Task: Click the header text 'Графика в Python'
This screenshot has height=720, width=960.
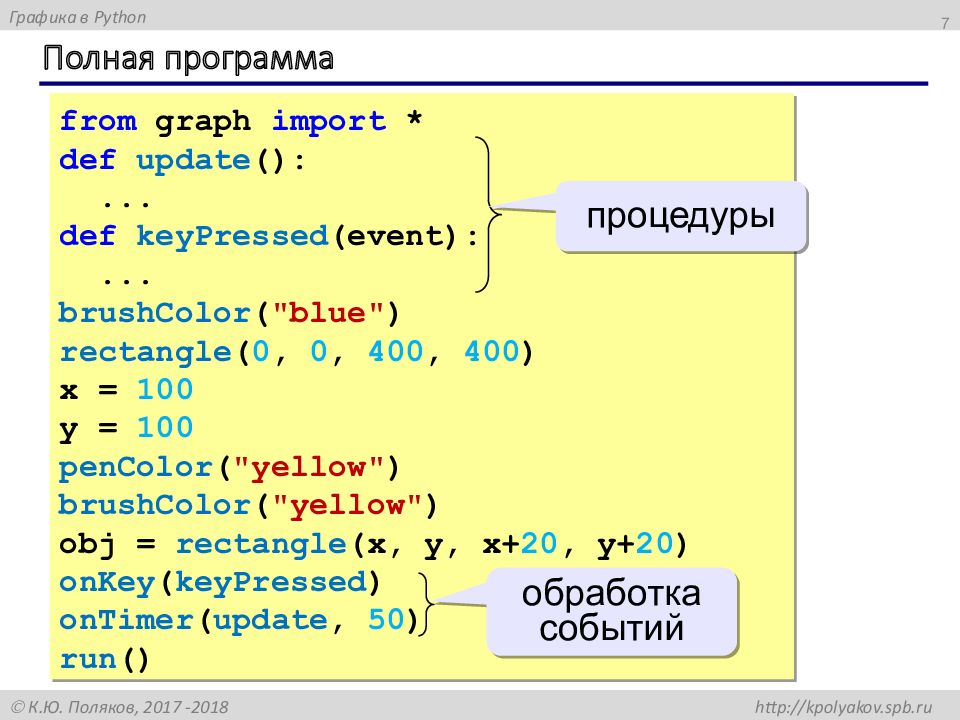Action: pyautogui.click(x=78, y=17)
